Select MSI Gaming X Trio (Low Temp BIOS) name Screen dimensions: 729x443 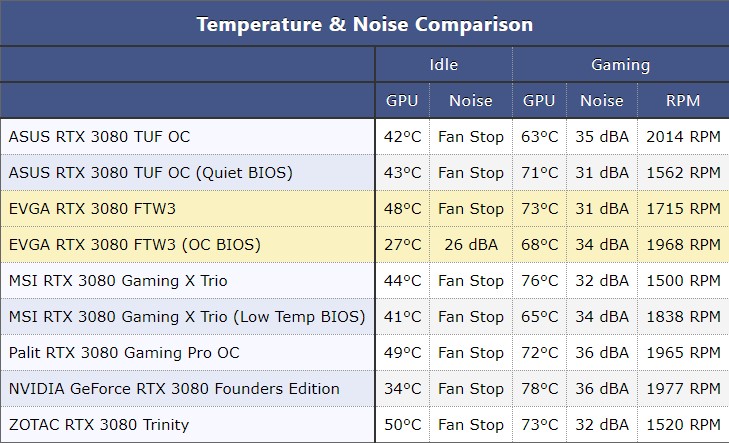tap(187, 317)
